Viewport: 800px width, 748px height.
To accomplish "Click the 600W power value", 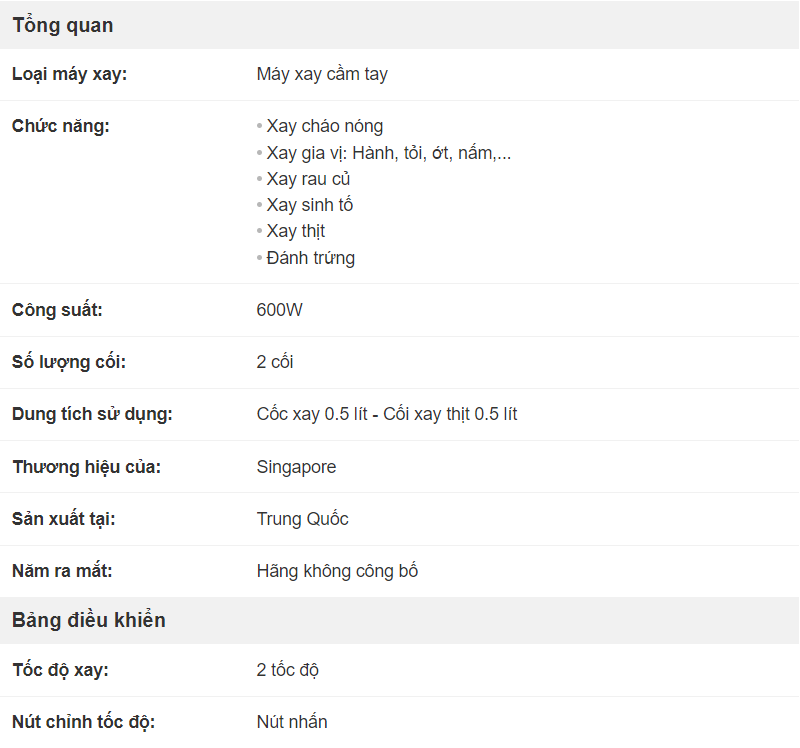I will [279, 310].
